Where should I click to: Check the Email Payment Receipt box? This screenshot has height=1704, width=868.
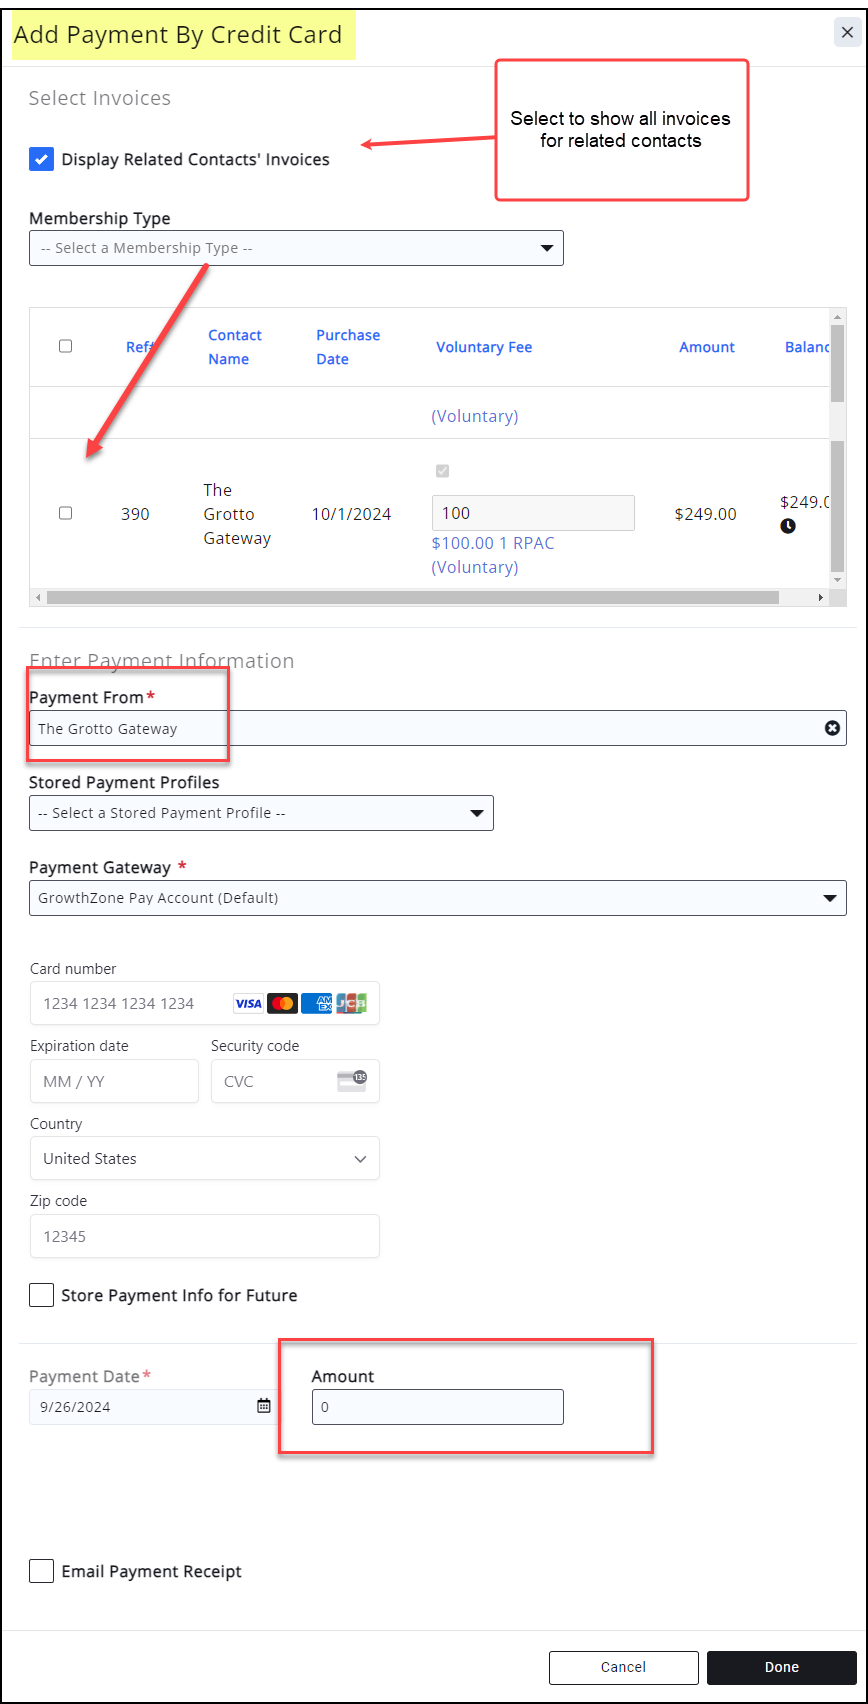[x=42, y=1571]
